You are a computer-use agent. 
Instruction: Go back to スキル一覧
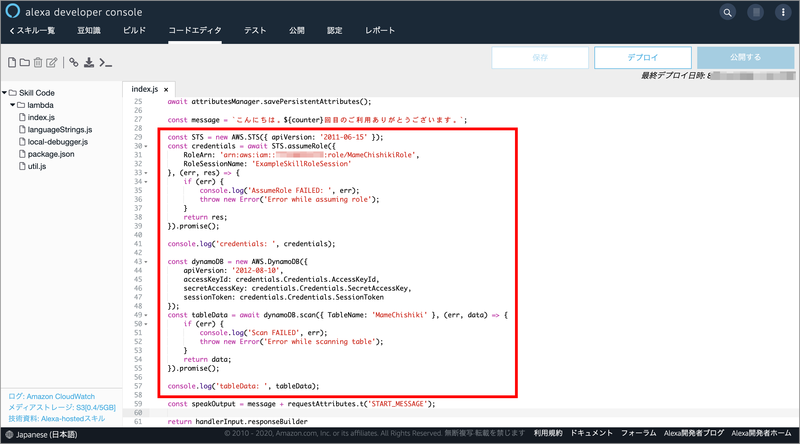pos(32,31)
